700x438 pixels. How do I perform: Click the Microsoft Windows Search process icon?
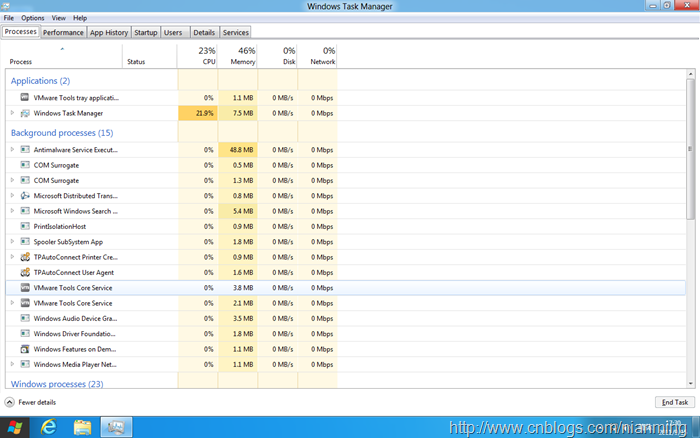(25, 211)
